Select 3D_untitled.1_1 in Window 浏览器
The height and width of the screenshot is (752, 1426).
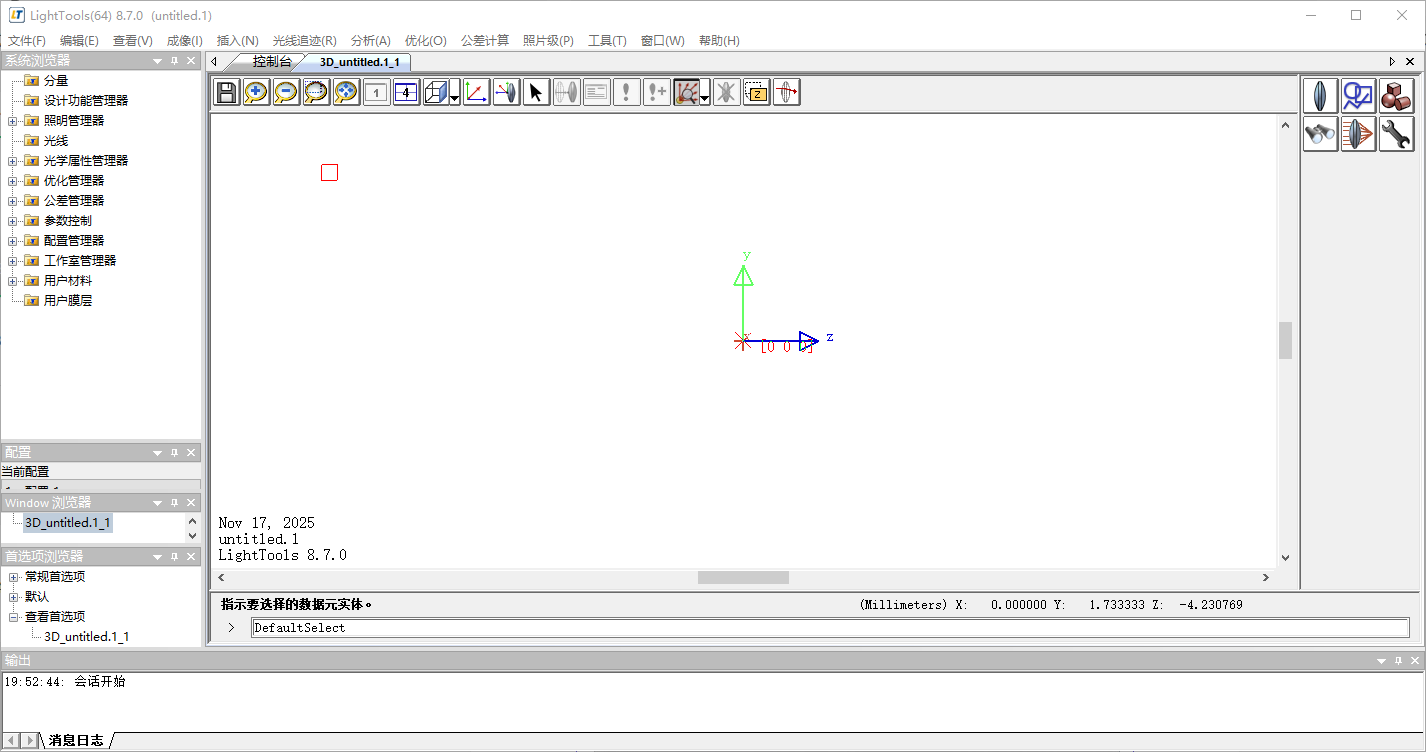68,523
